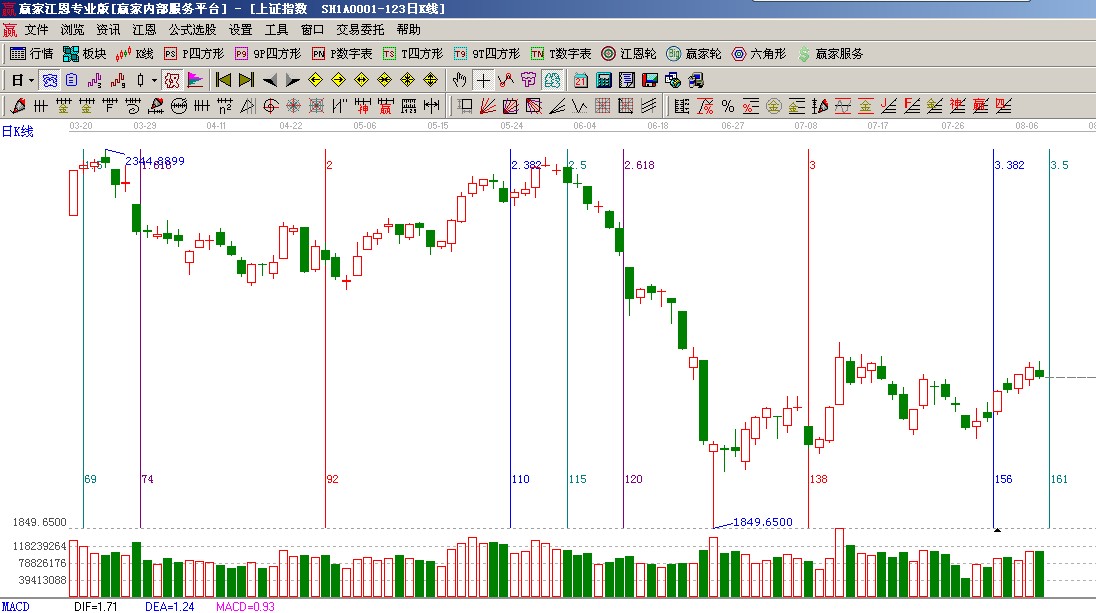Click the yellow diamond left-arrow icon
Image resolution: width=1096 pixels, height=613 pixels.
(x=315, y=80)
